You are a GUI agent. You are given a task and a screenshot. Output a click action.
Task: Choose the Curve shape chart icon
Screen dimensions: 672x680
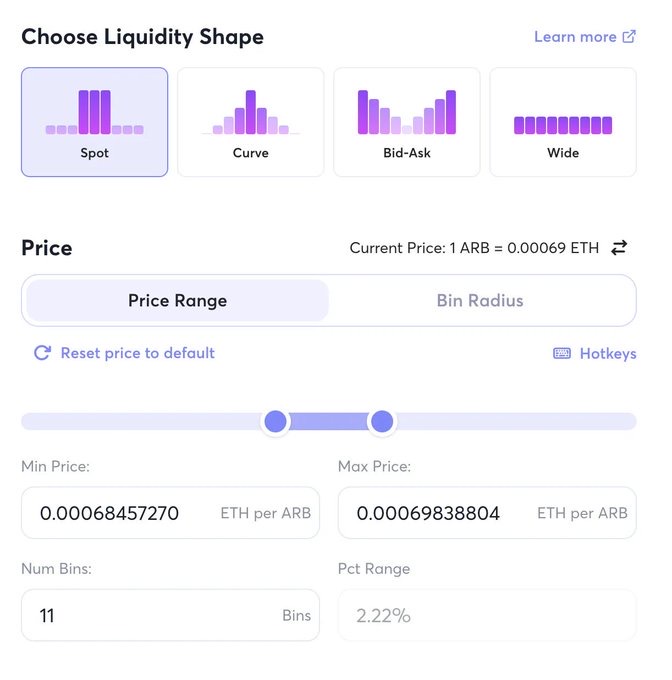click(x=250, y=112)
